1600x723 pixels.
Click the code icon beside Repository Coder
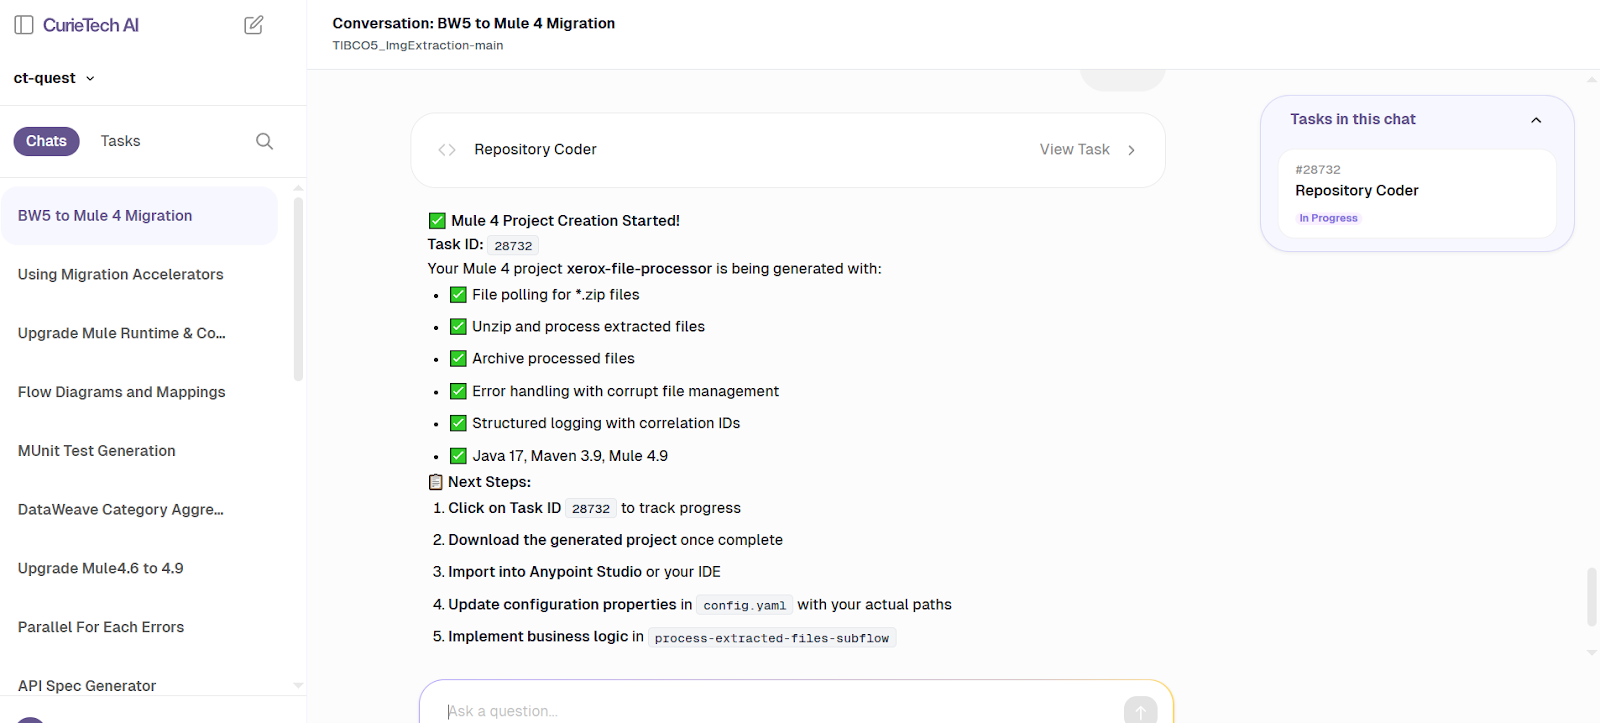446,149
